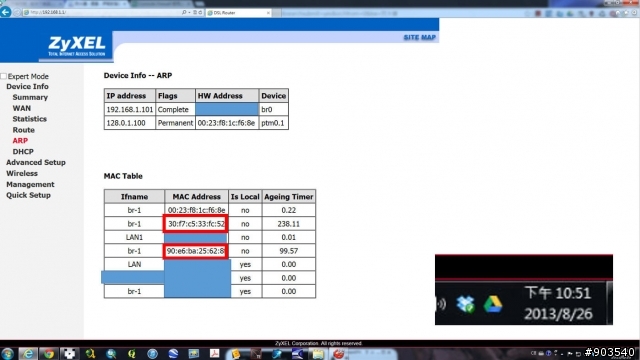
Task: Click the Ifname column header
Action: [134, 197]
